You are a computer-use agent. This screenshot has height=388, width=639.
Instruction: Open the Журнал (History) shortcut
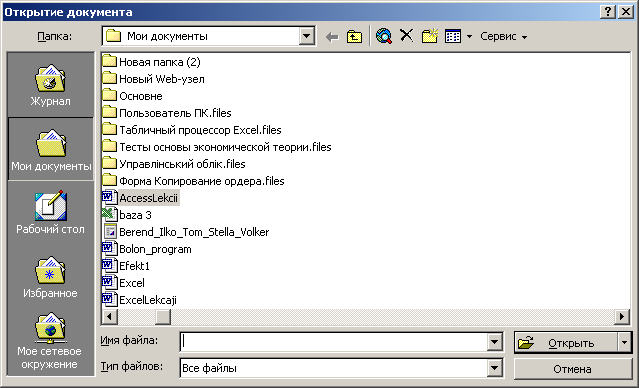coord(50,85)
